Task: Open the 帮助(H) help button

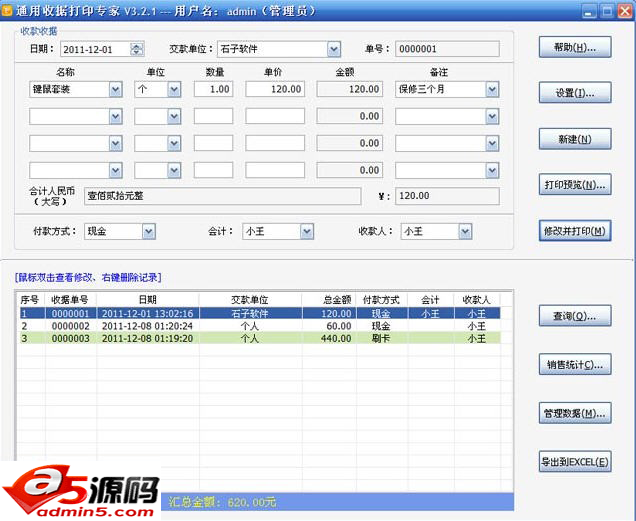Action: [575, 47]
